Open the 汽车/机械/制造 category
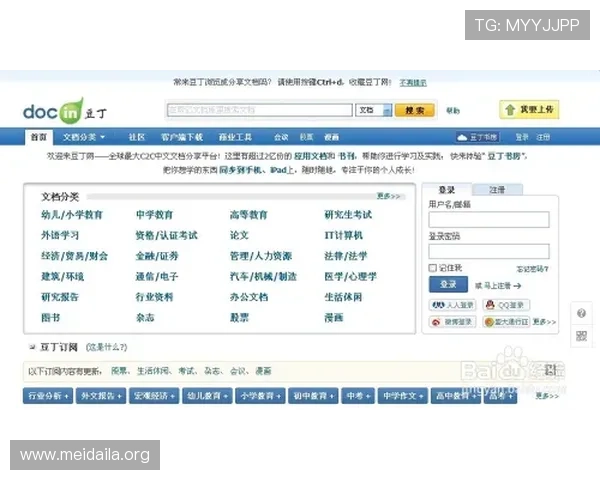This screenshot has width=600, height=480. click(263, 276)
